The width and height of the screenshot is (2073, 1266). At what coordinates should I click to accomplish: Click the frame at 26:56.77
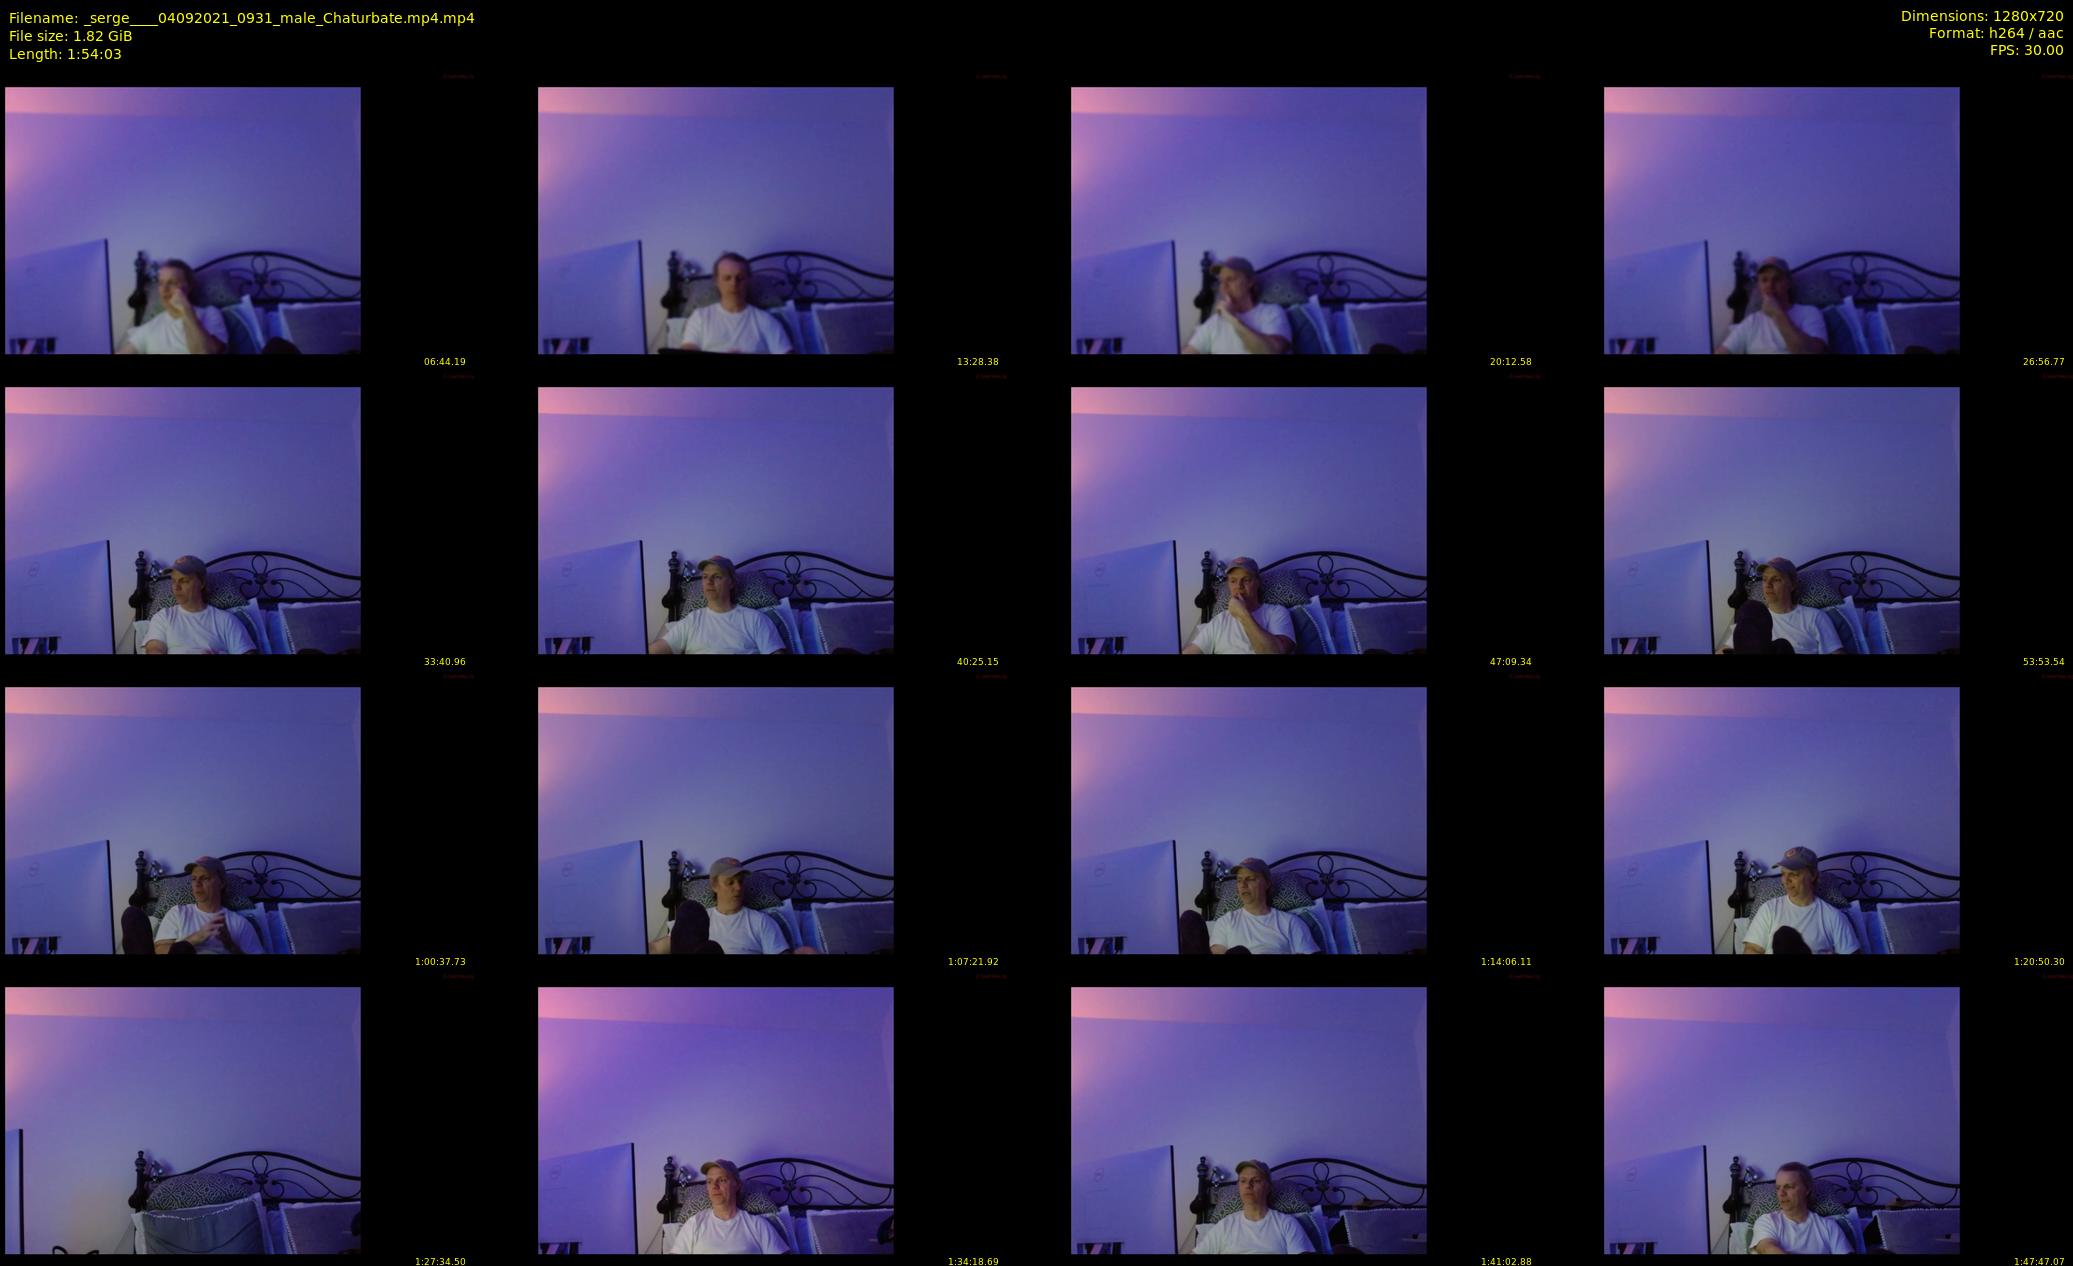pyautogui.click(x=1781, y=220)
